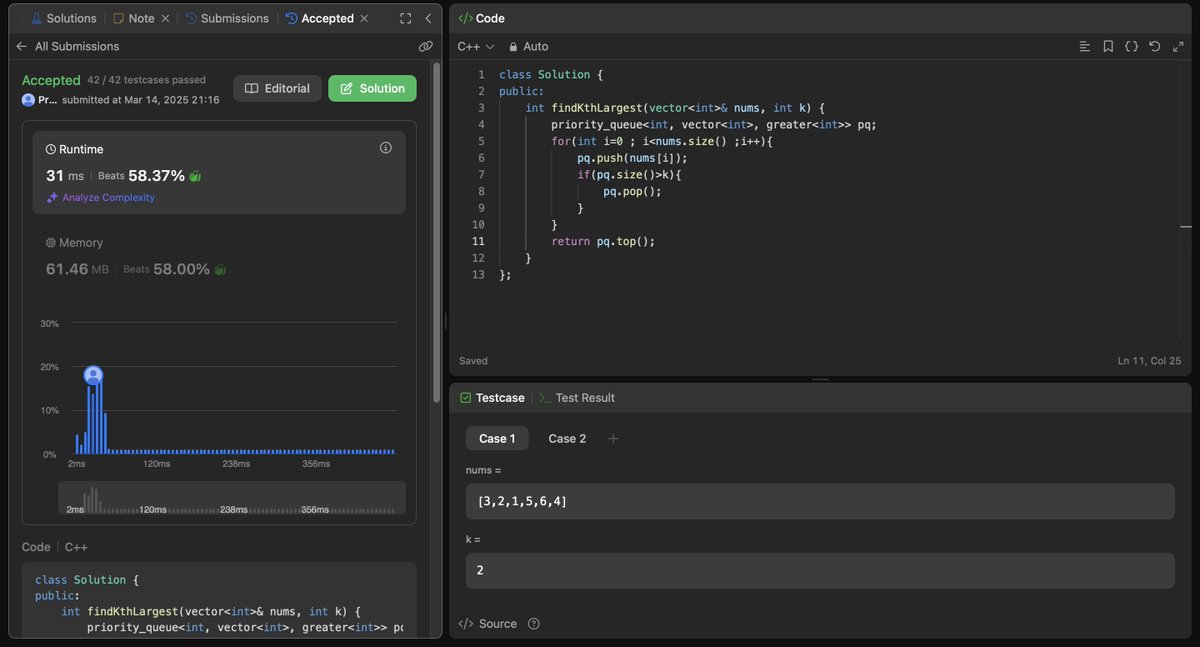Click the 'class Solution {' editor line
This screenshot has width=1200, height=647.
(551, 74)
